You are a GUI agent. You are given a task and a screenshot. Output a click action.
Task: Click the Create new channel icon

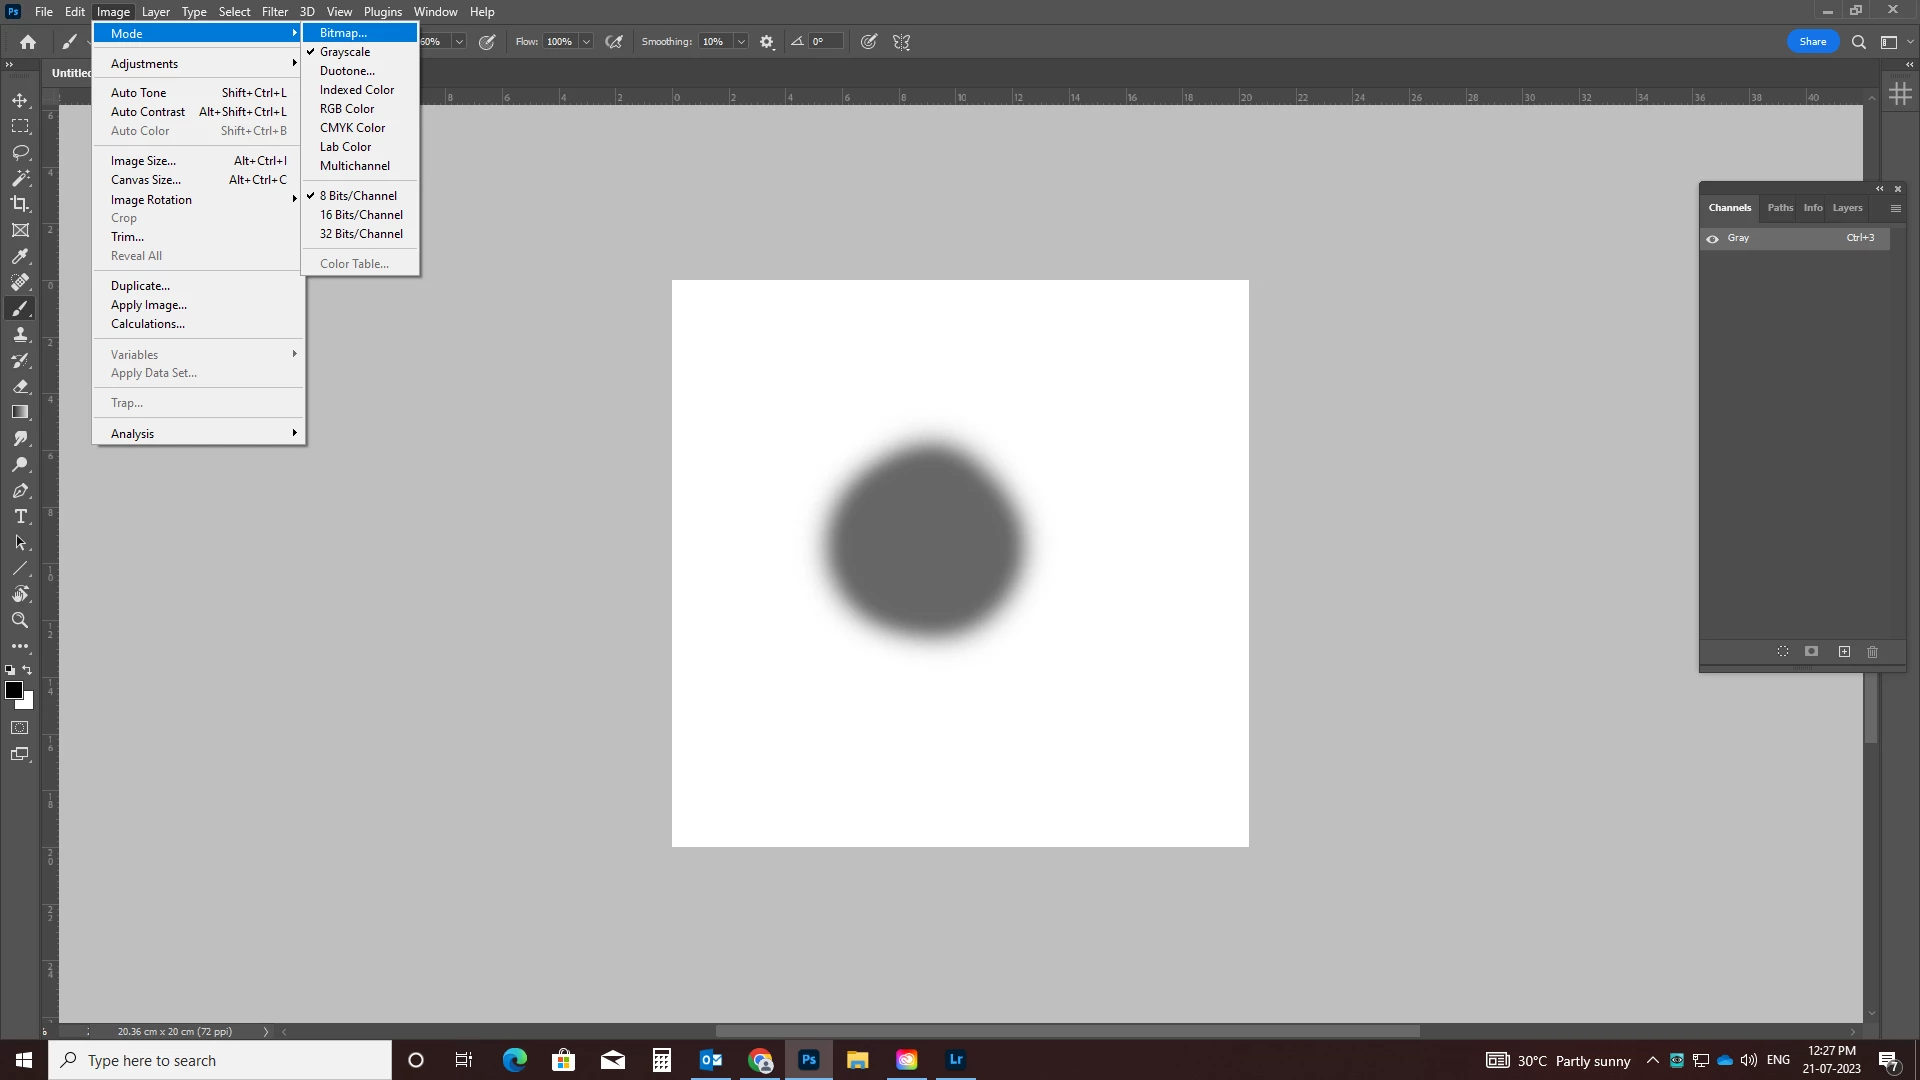coord(1844,652)
